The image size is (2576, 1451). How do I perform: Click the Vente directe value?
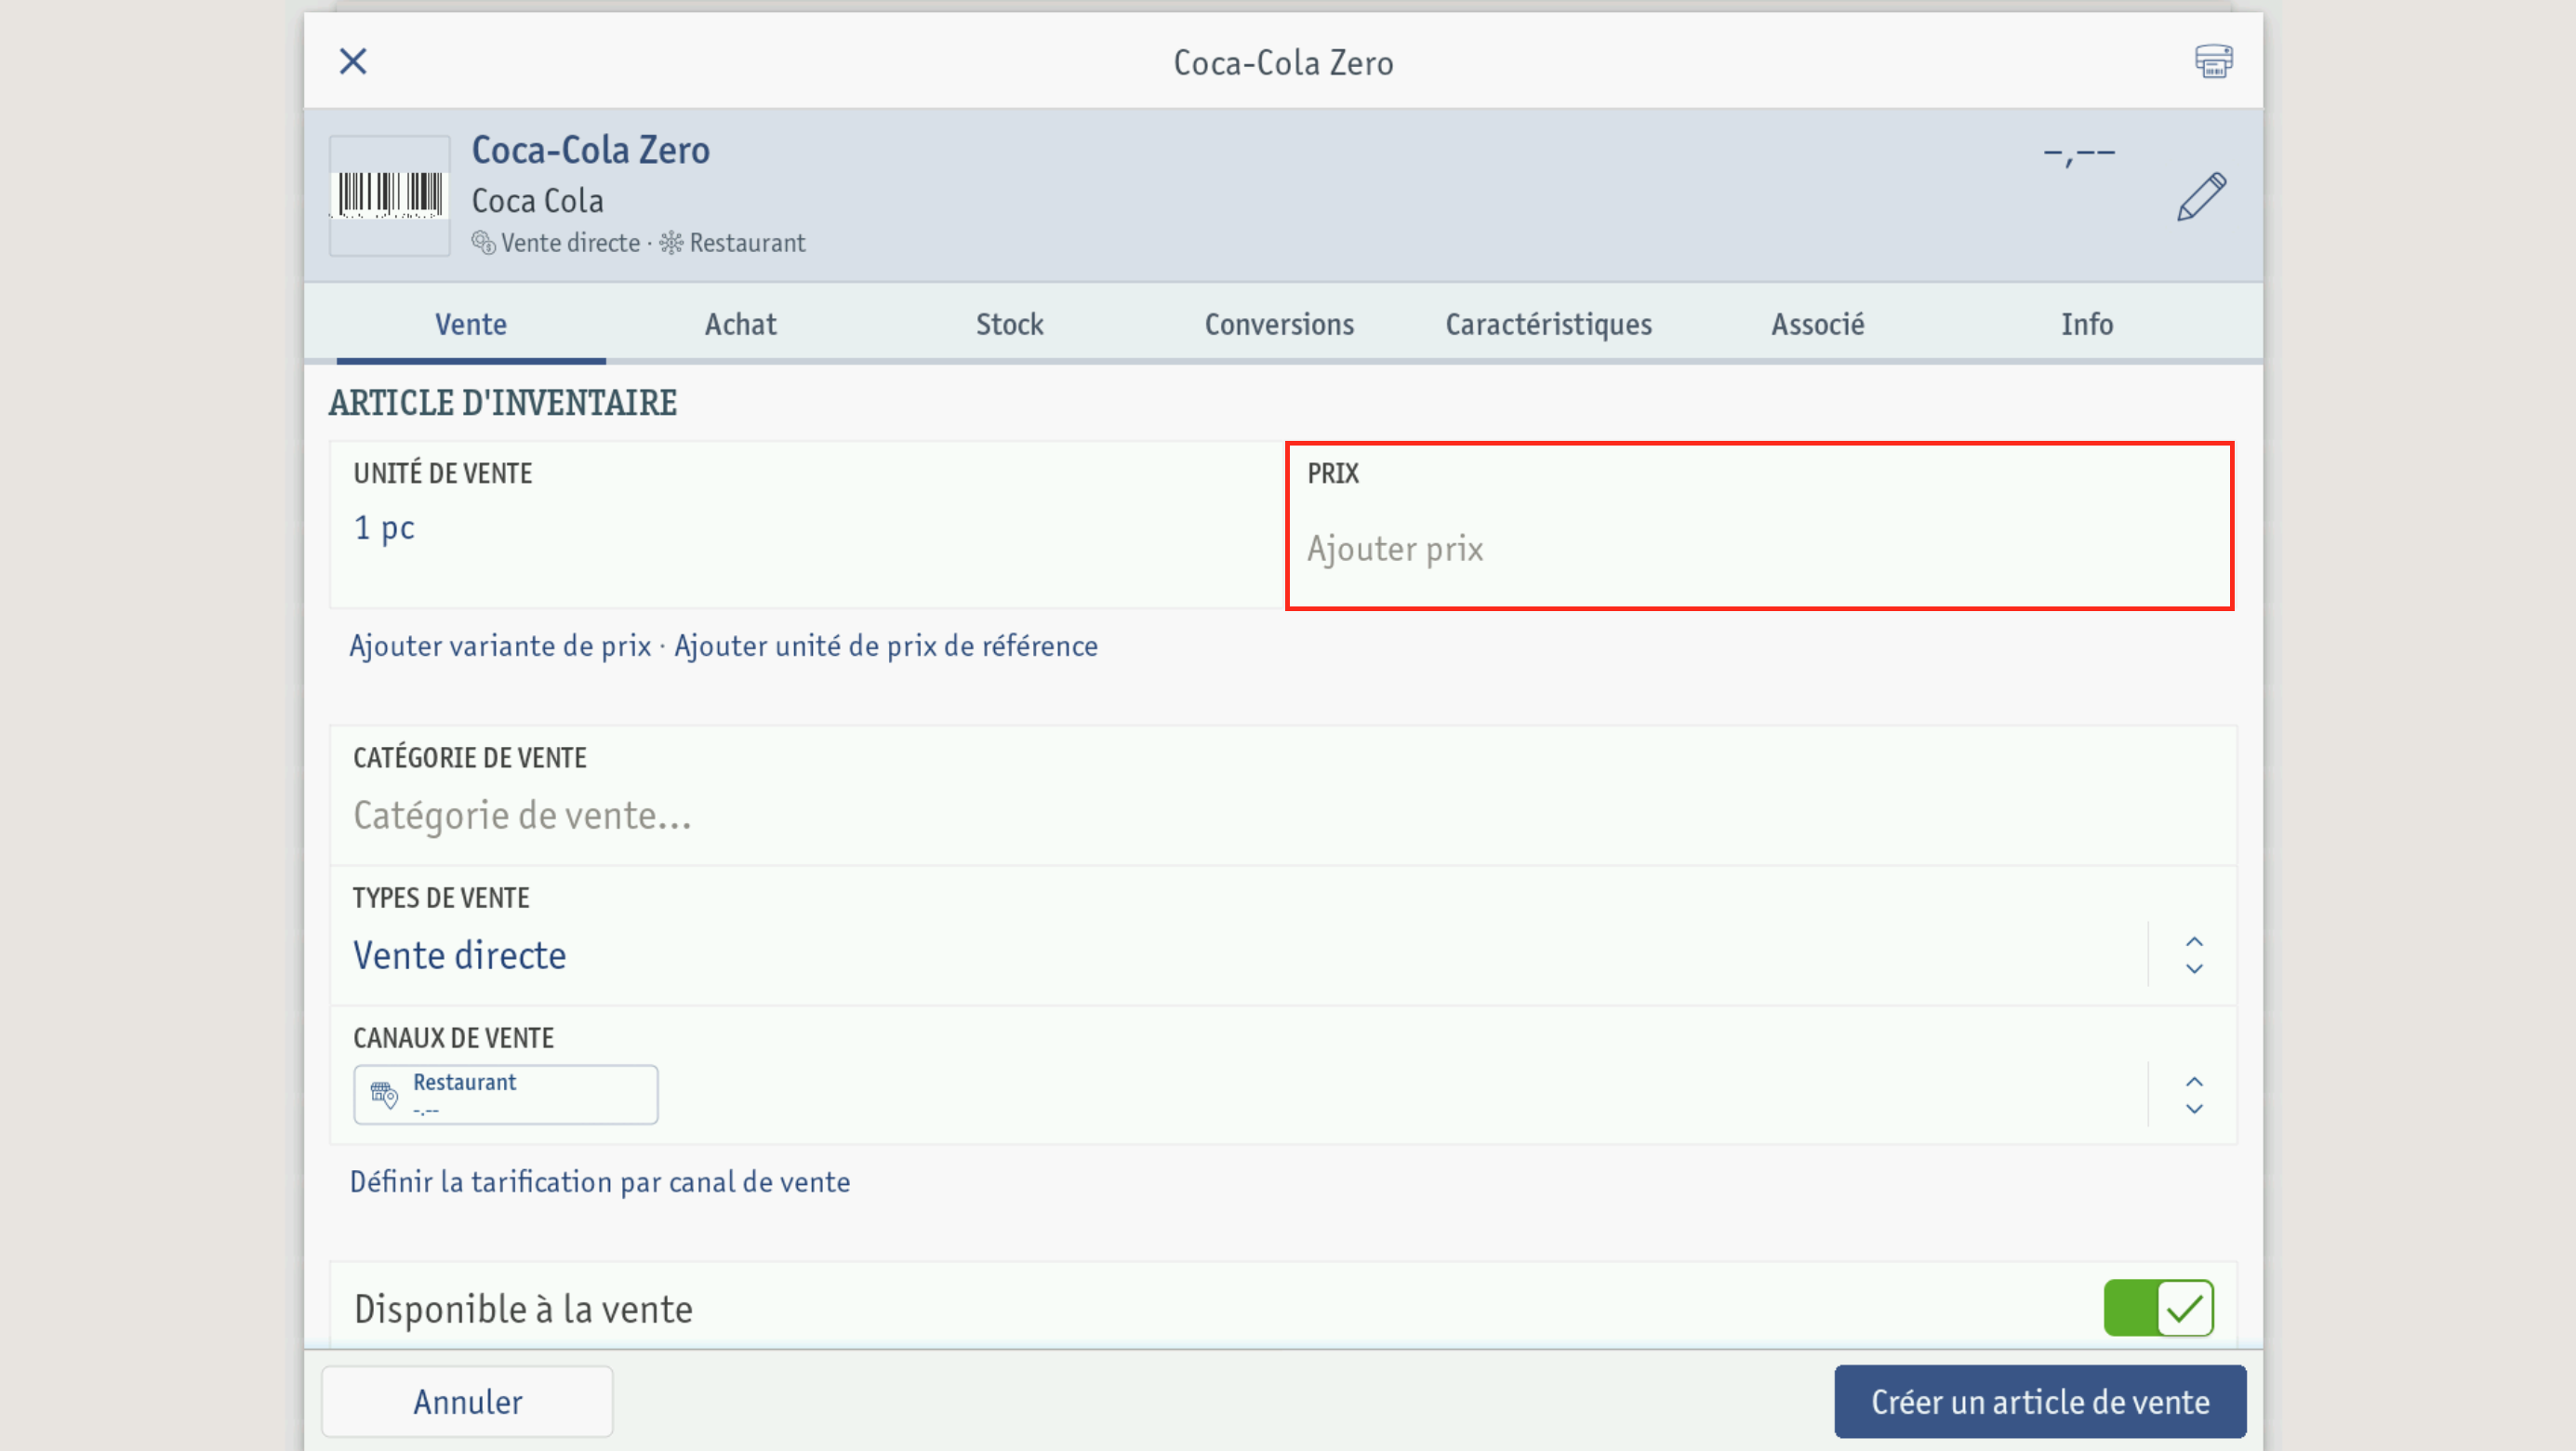[x=460, y=955]
